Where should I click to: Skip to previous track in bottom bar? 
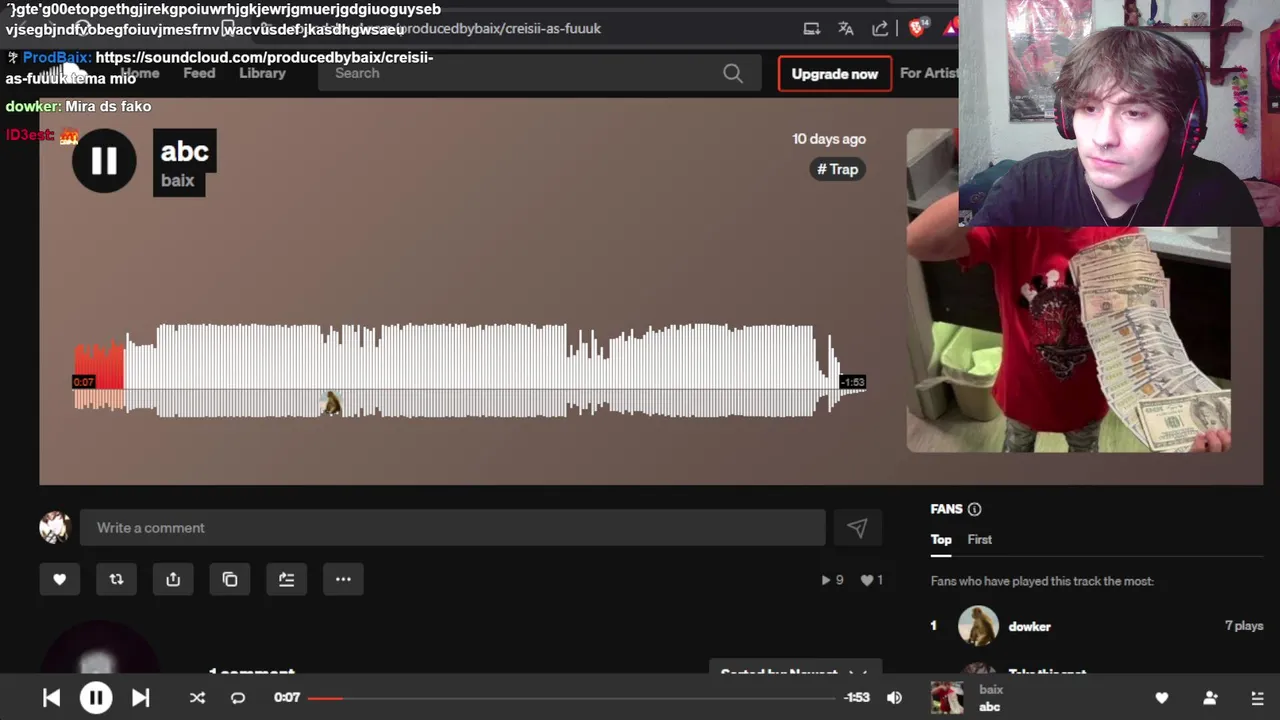(52, 698)
